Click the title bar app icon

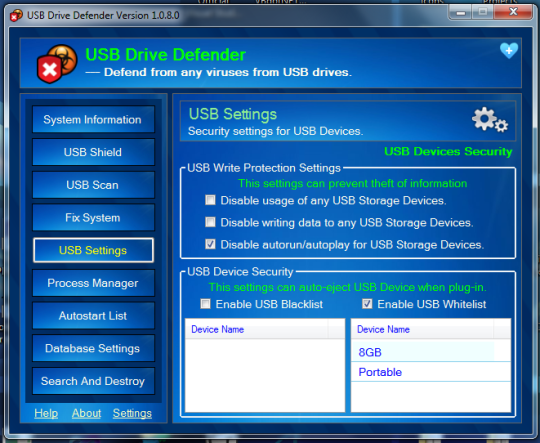pyautogui.click(x=16, y=16)
